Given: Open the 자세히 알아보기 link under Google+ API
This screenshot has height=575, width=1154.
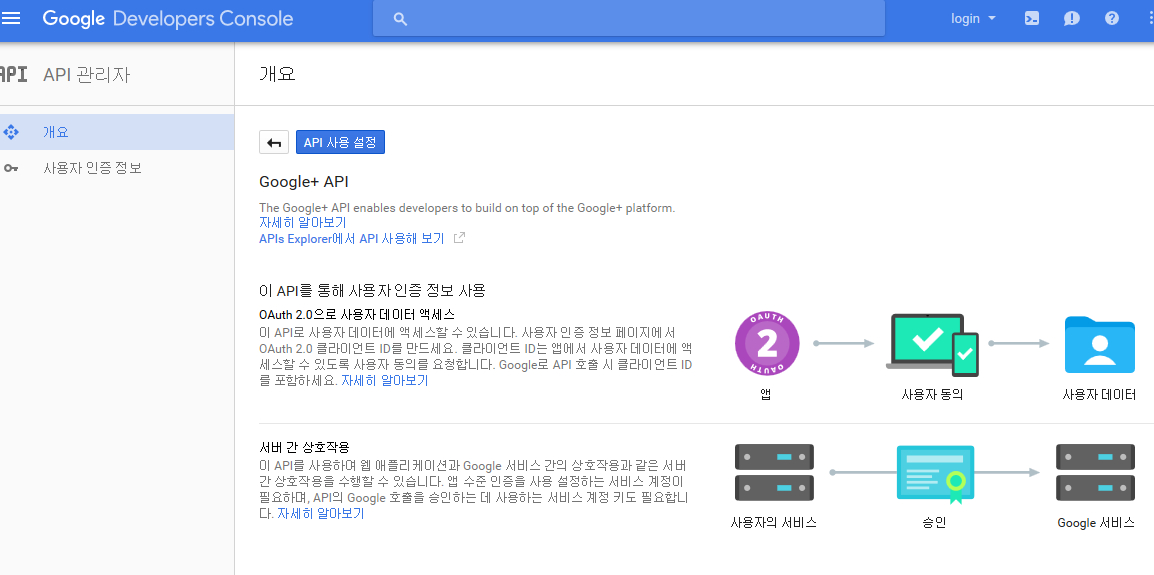Looking at the screenshot, I should click(x=303, y=223).
